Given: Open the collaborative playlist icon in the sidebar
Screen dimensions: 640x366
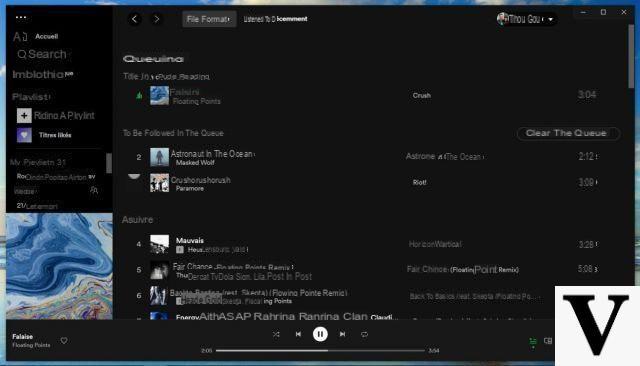Looking at the screenshot, I should click(94, 190).
